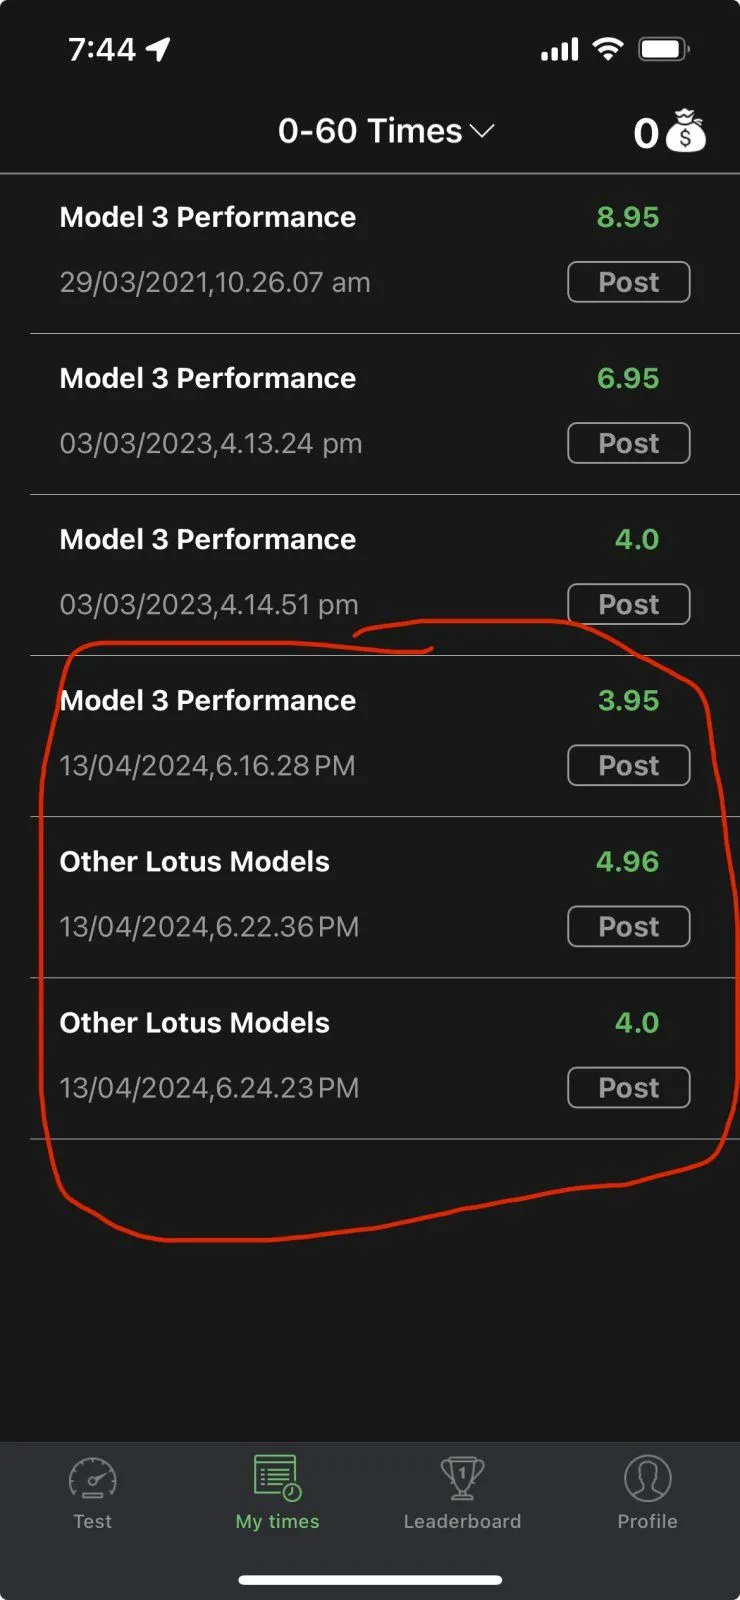Post the 13/04/2024 6.24.23 PM Lotus run
This screenshot has width=740, height=1600.
(x=628, y=1087)
